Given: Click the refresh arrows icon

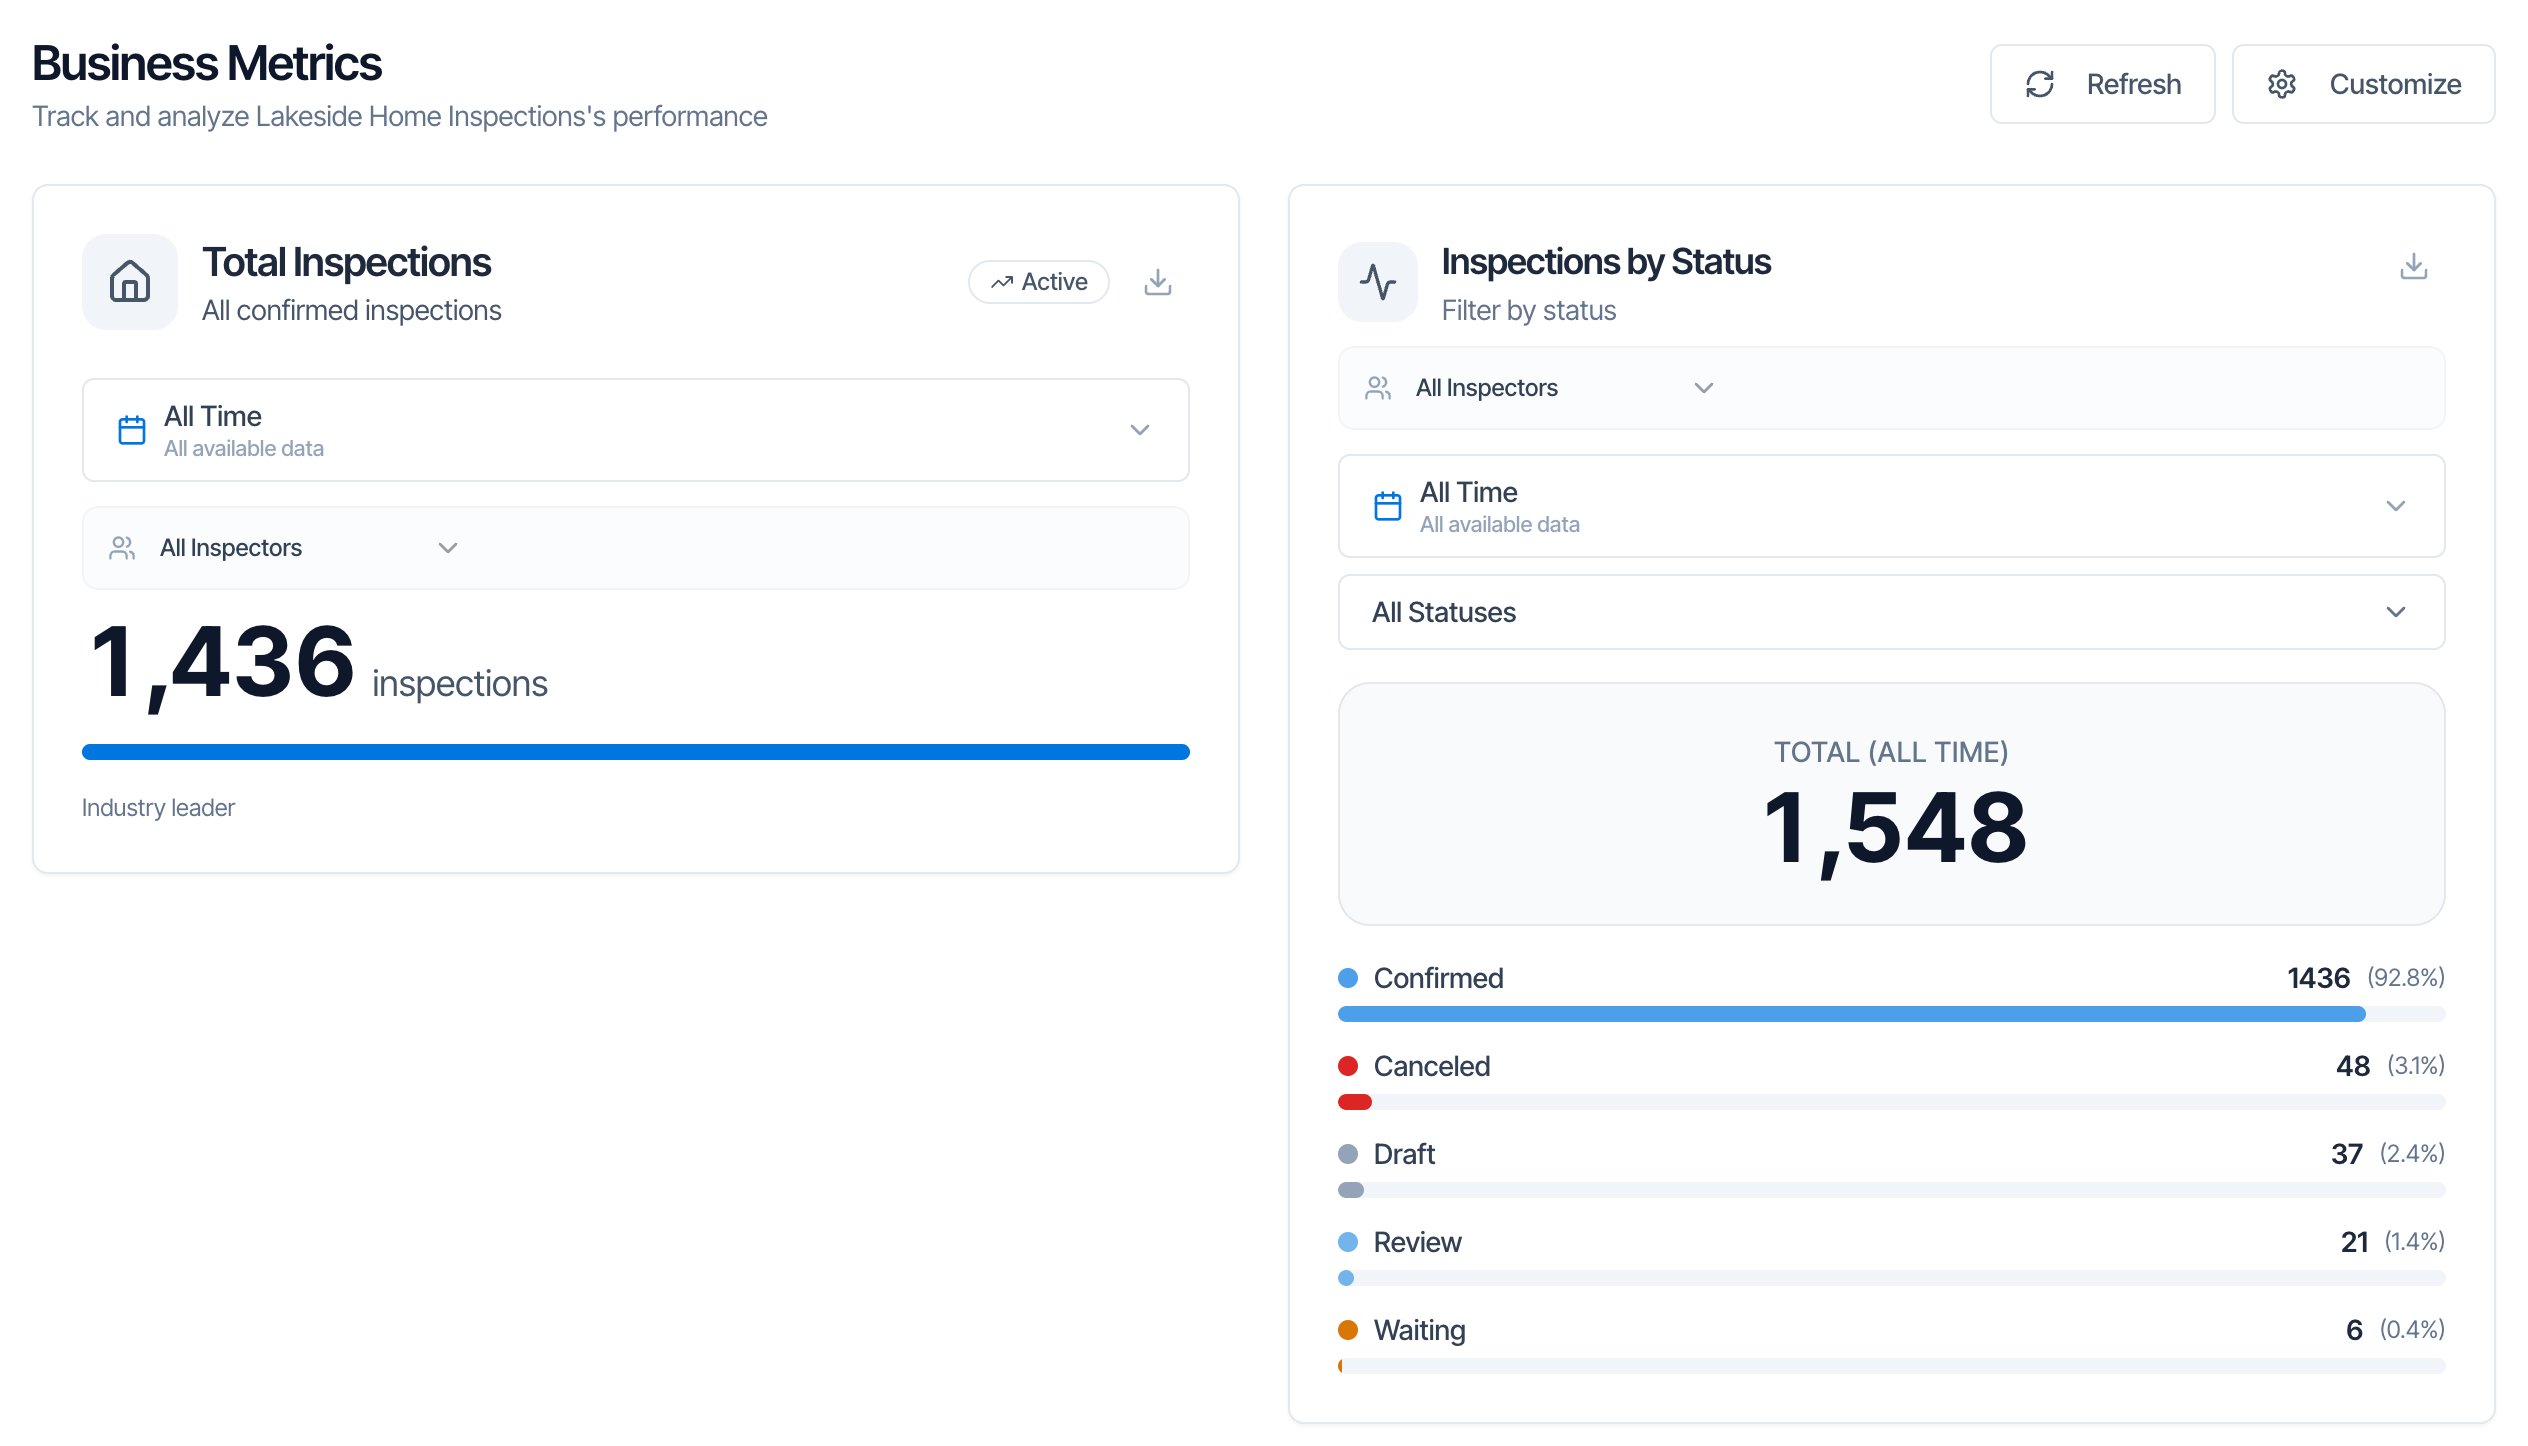Looking at the screenshot, I should [2040, 84].
